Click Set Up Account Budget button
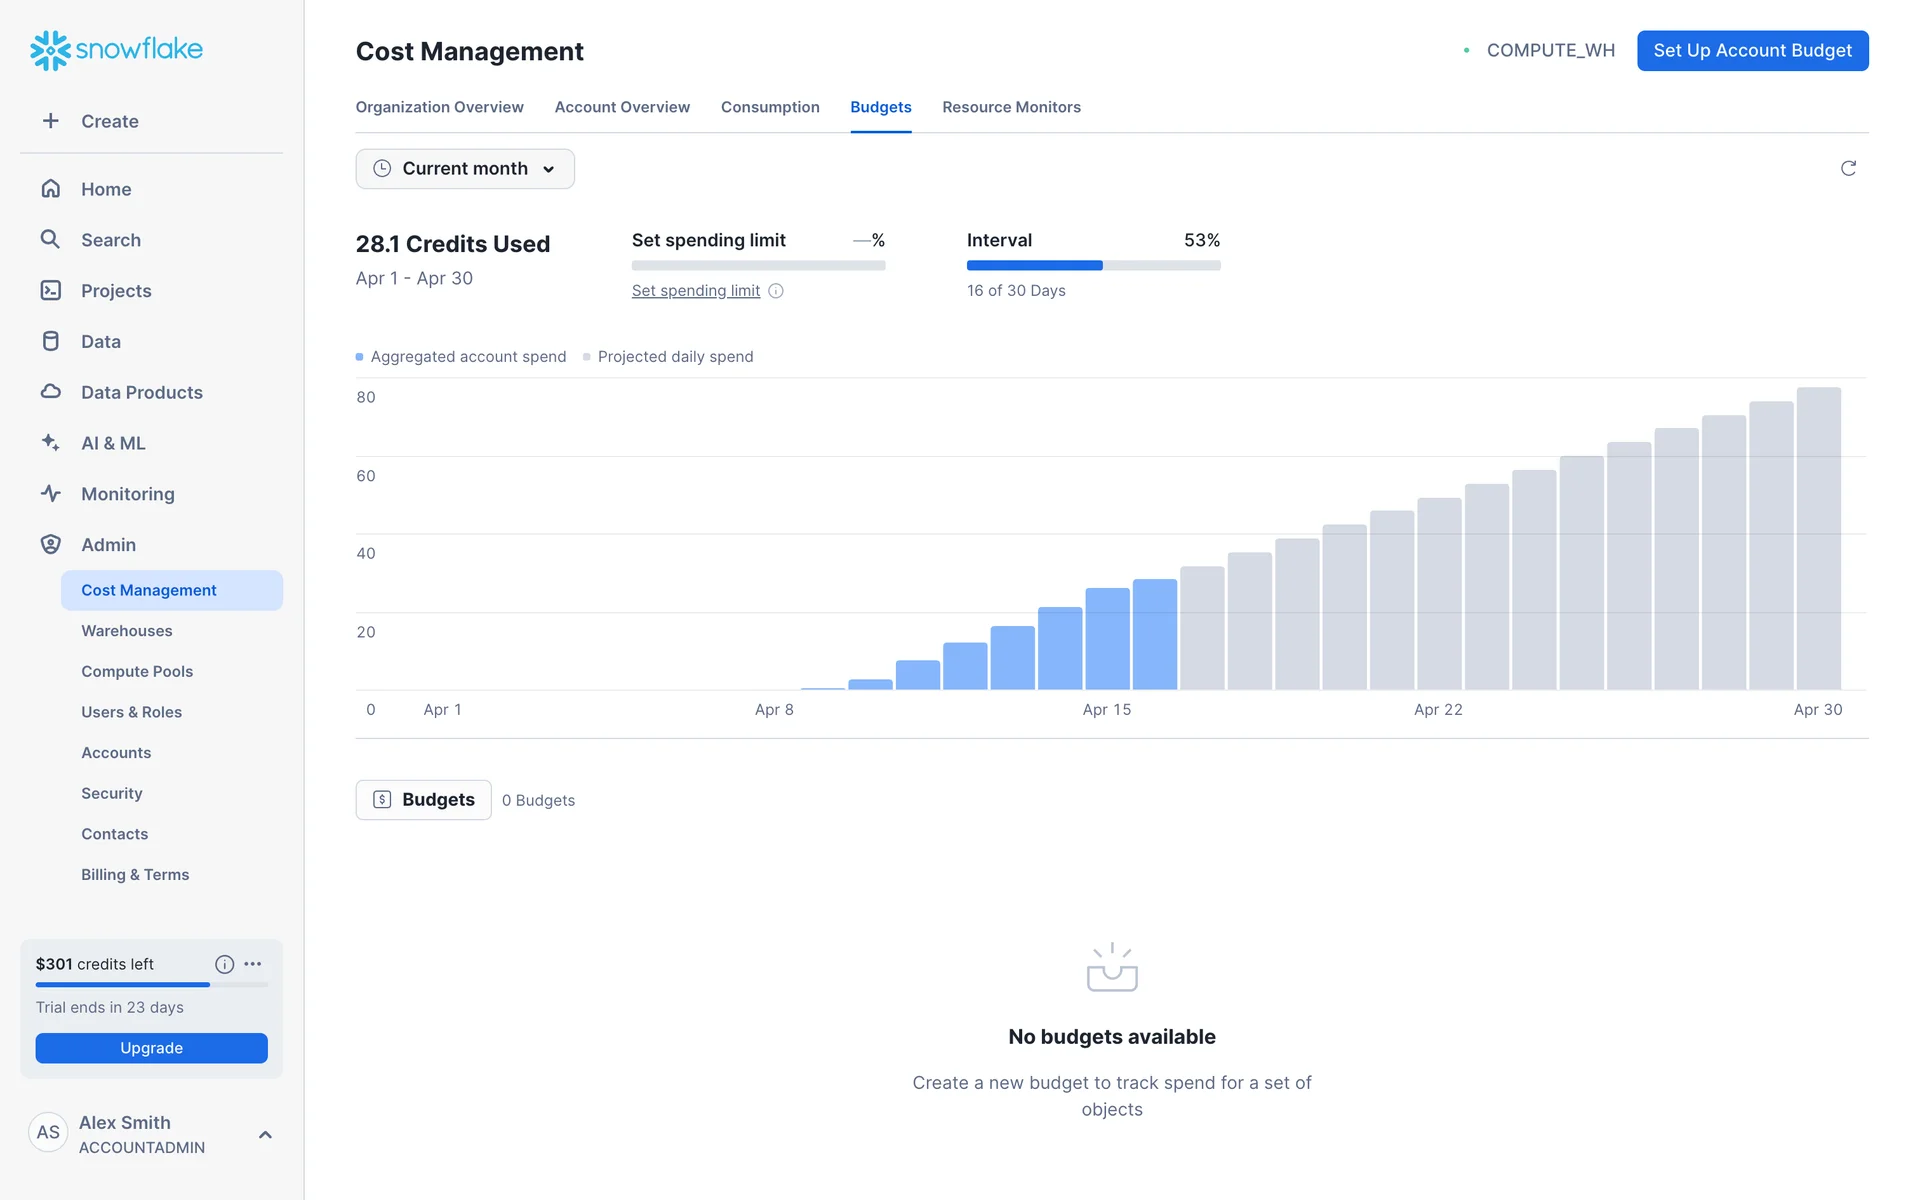 pos(1752,51)
